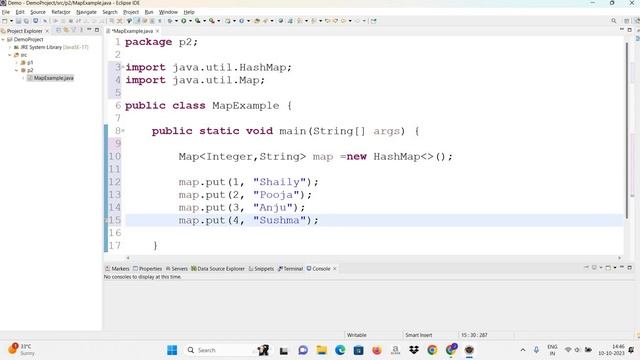Click the cursor position 15 : 30 status
The image size is (640, 360).
coord(473,335)
